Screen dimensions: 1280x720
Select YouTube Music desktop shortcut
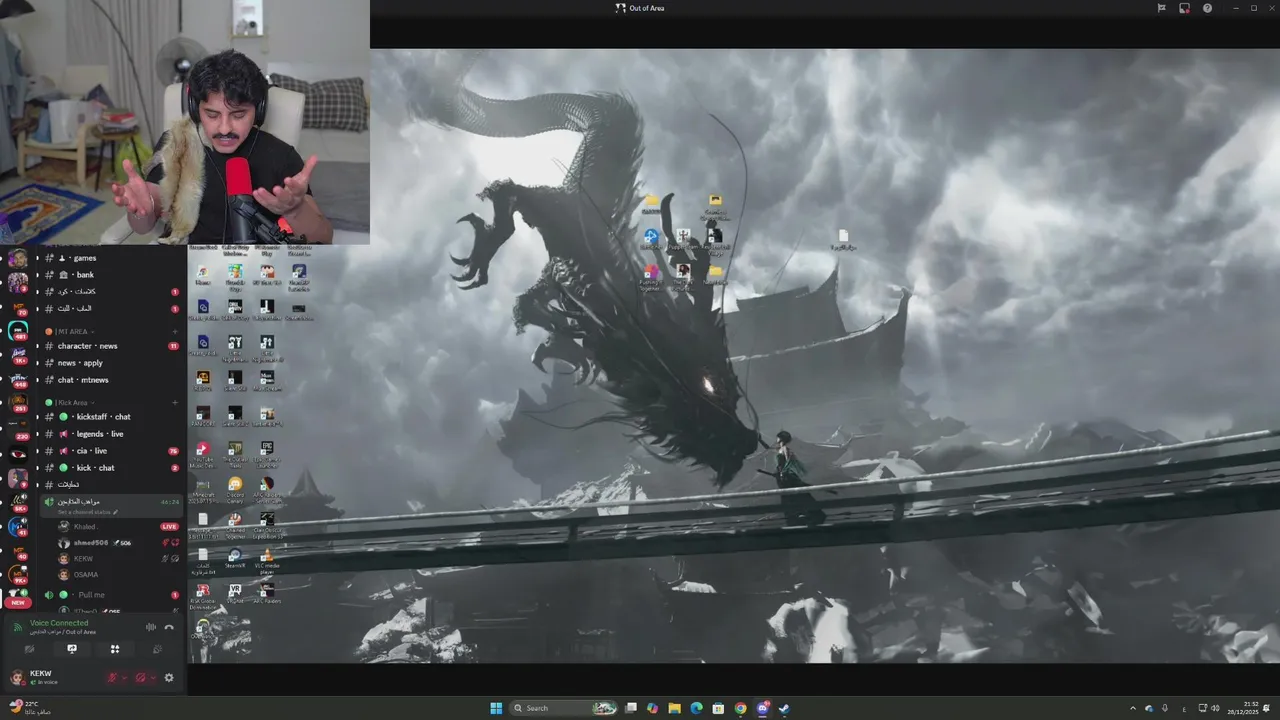click(203, 453)
